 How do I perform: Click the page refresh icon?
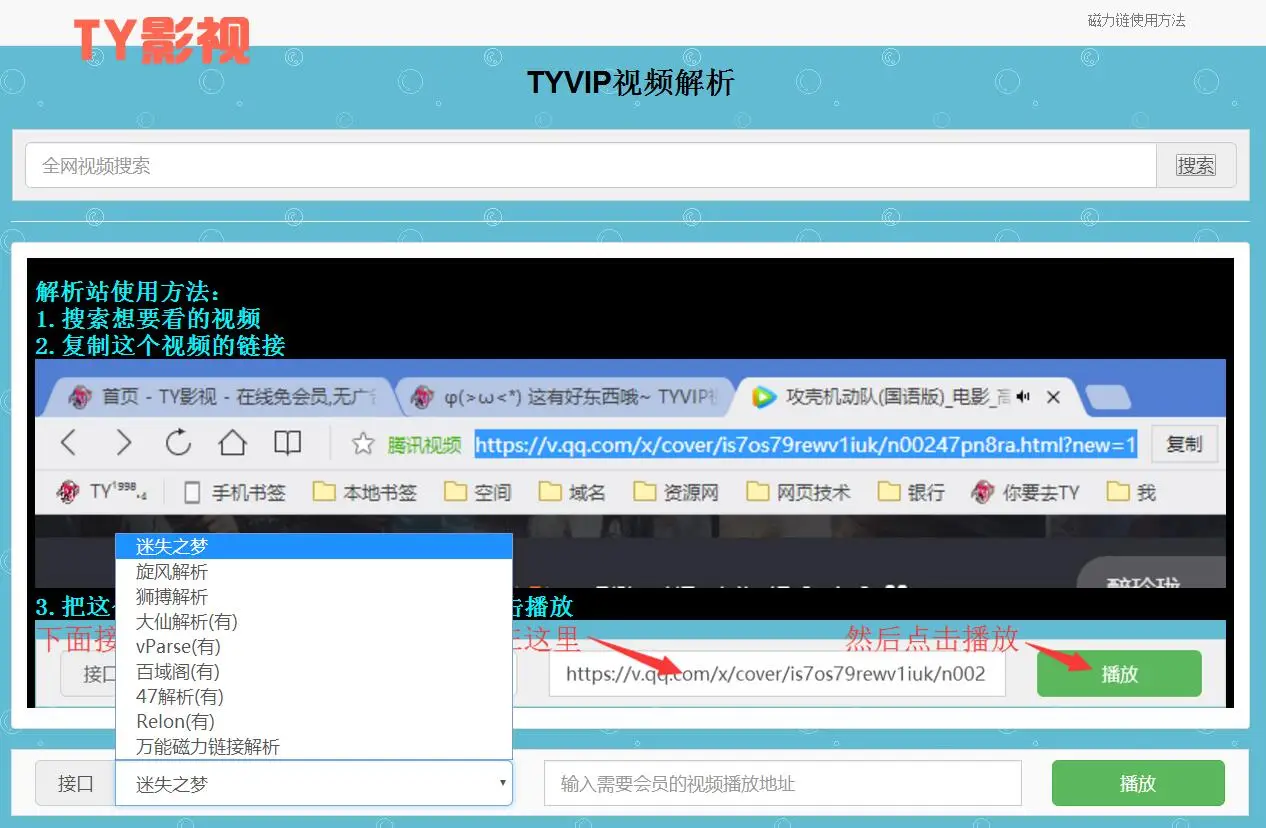[x=177, y=442]
